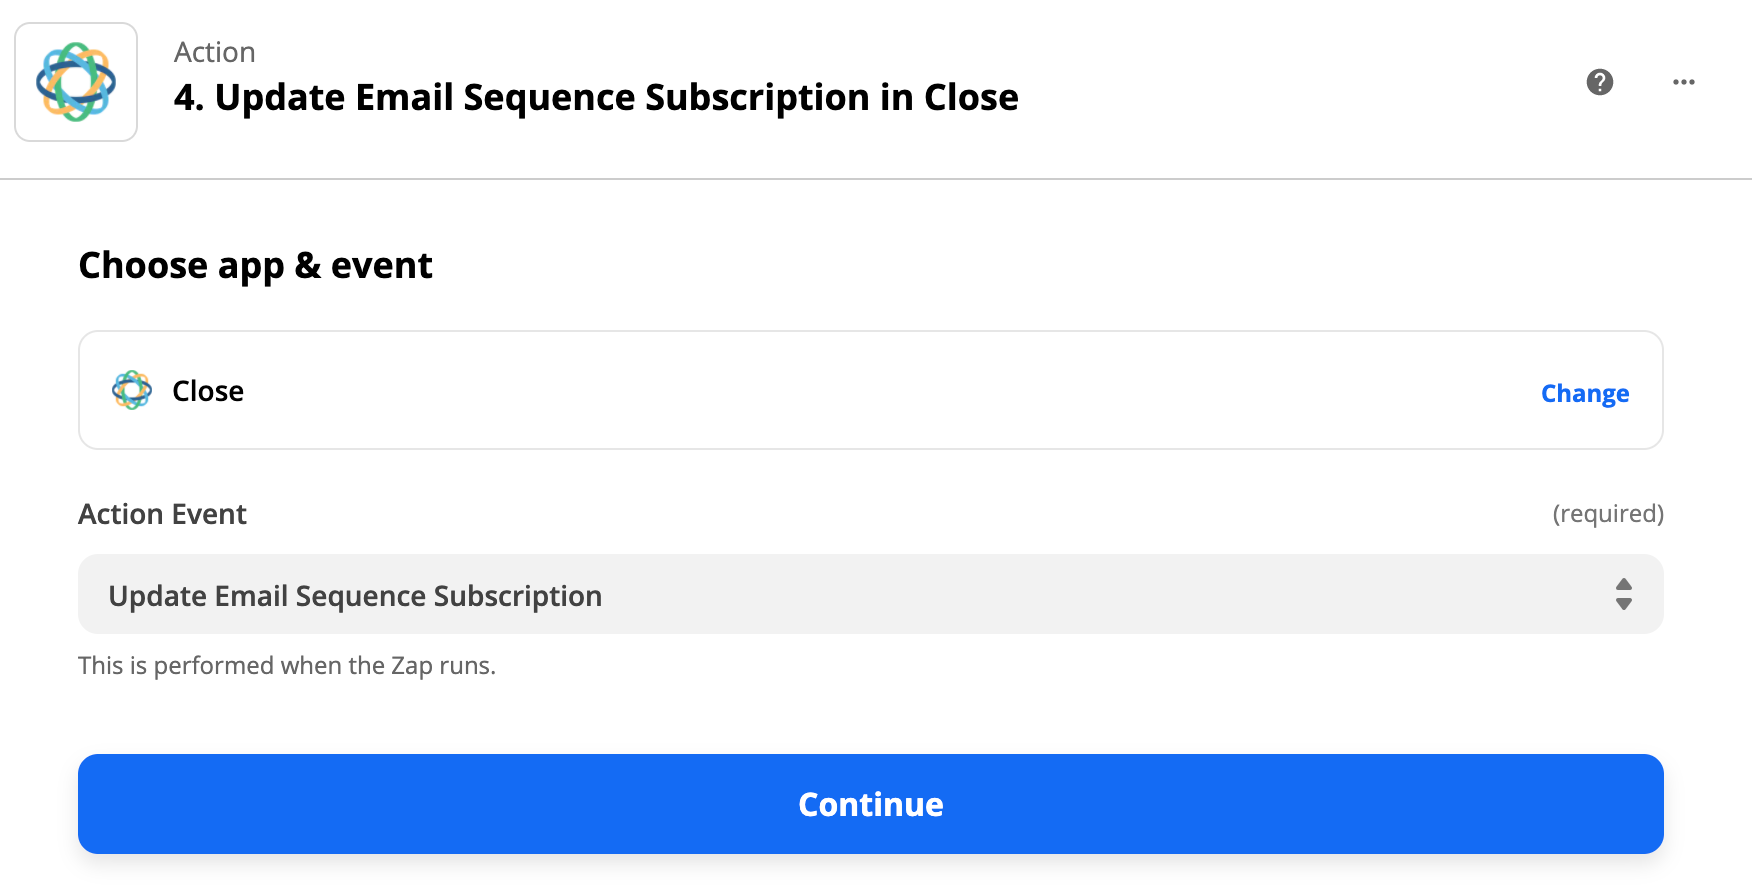Image resolution: width=1752 pixels, height=890 pixels.
Task: Click the helper text about when Zap runs
Action: pos(287,666)
